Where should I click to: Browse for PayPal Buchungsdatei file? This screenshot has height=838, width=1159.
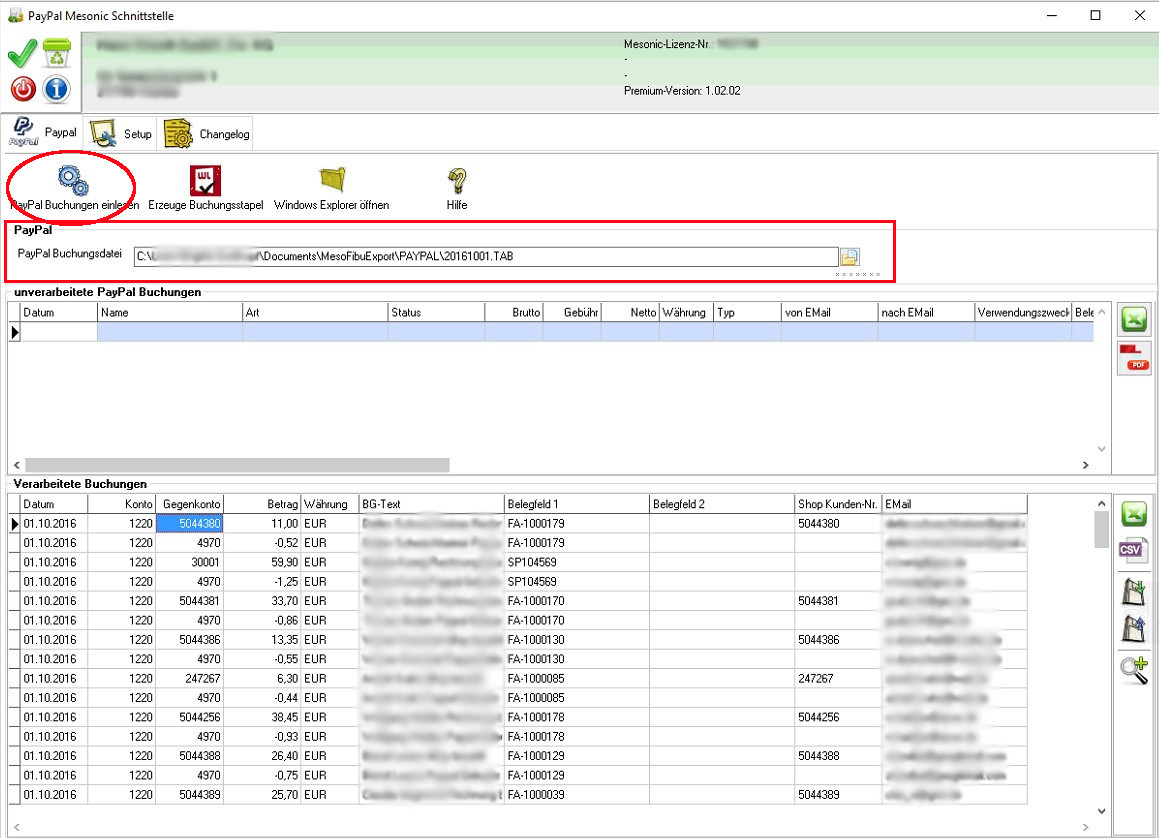coord(850,256)
